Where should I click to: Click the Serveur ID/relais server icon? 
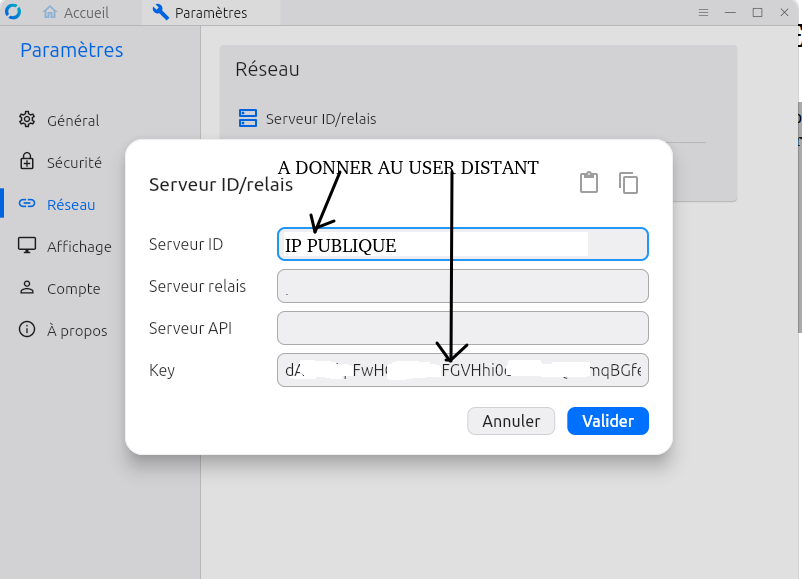[248, 118]
